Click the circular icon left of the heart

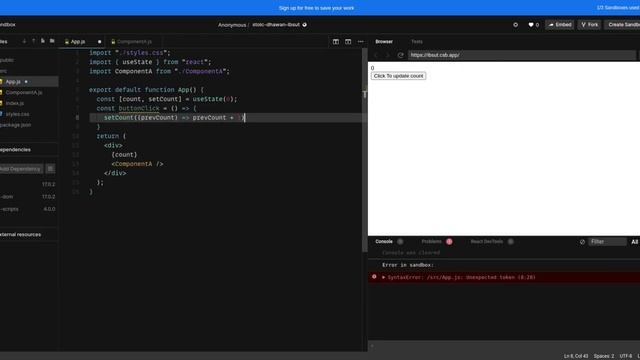[516, 25]
